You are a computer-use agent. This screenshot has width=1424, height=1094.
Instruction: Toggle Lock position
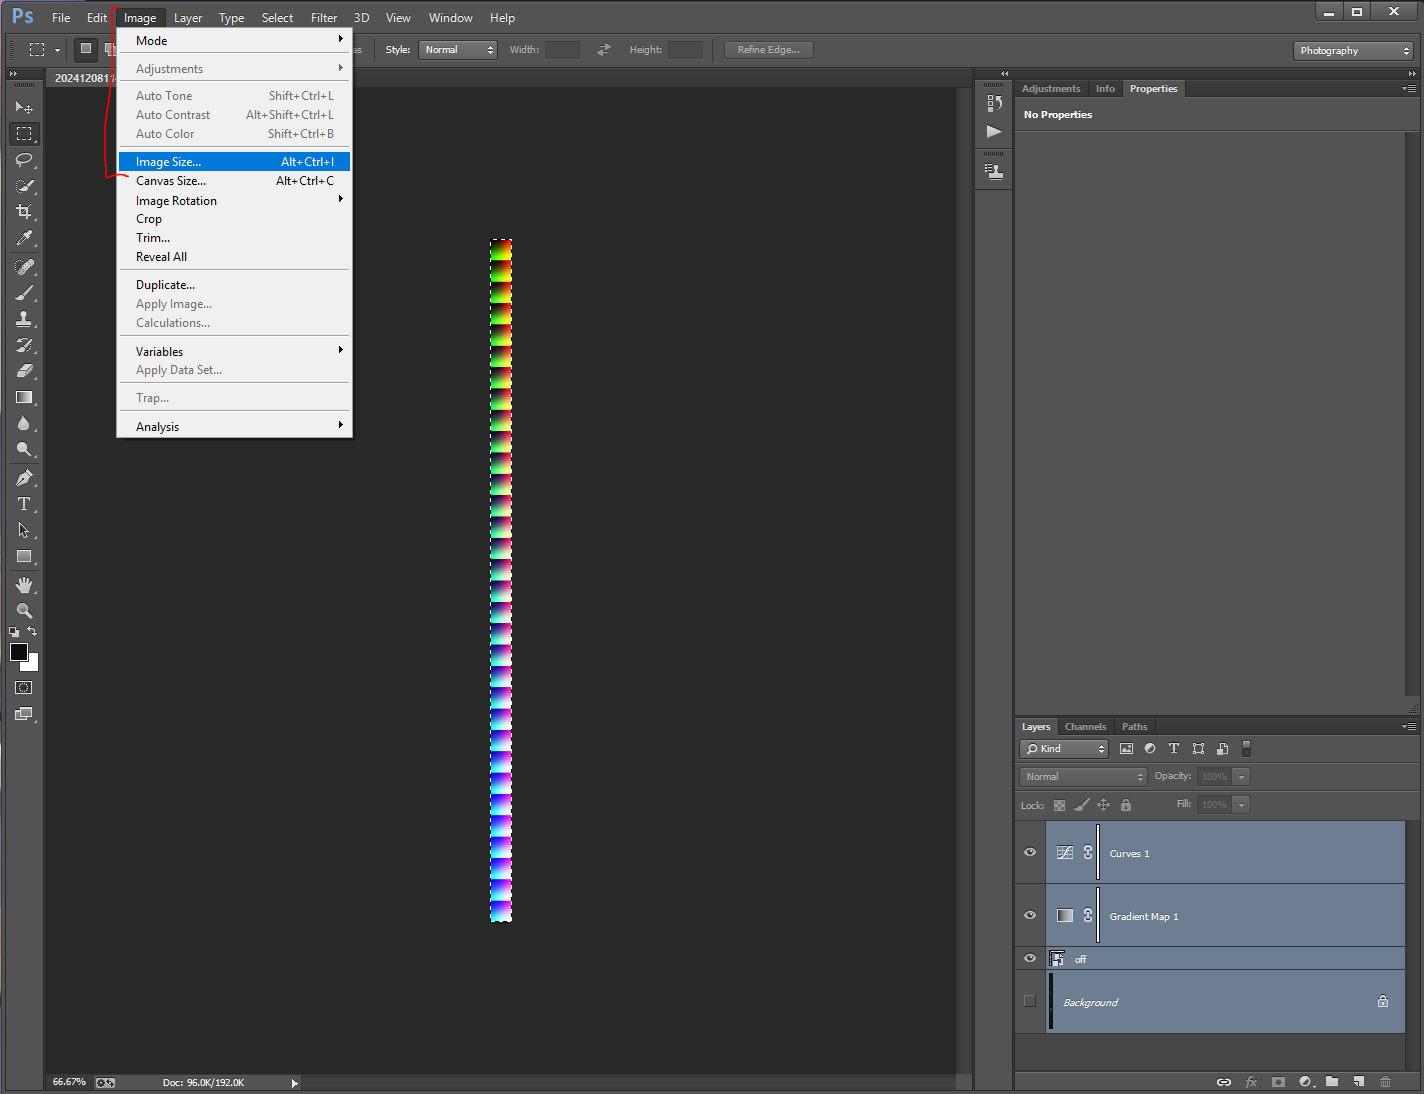[x=1104, y=805]
